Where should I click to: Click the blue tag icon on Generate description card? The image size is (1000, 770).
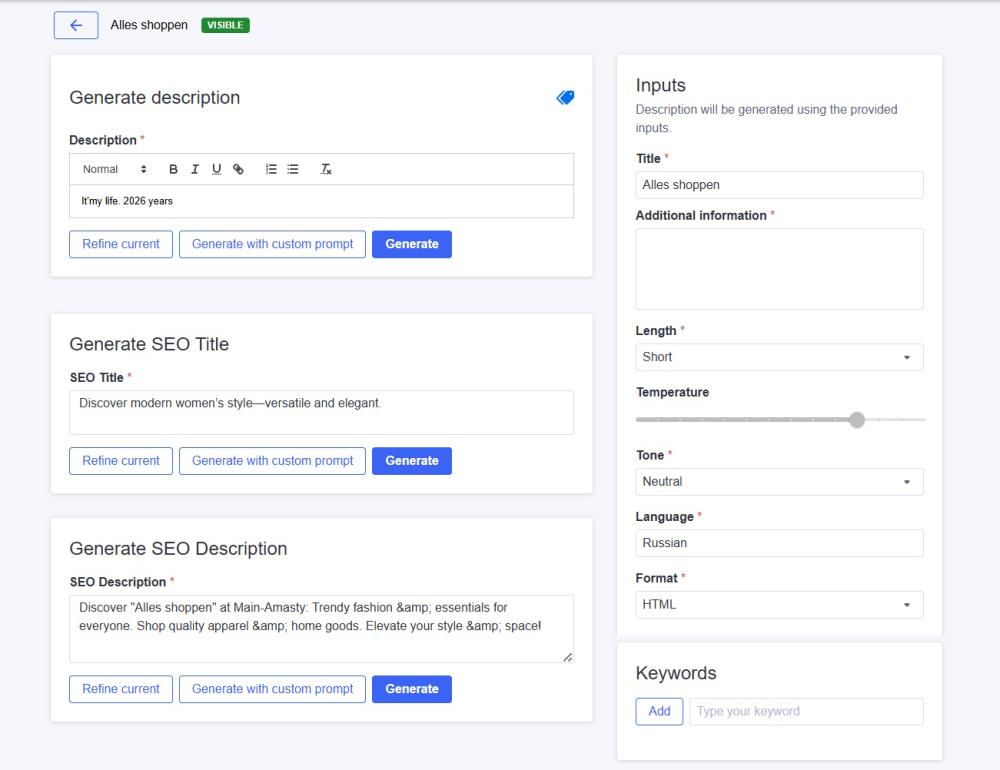click(564, 97)
